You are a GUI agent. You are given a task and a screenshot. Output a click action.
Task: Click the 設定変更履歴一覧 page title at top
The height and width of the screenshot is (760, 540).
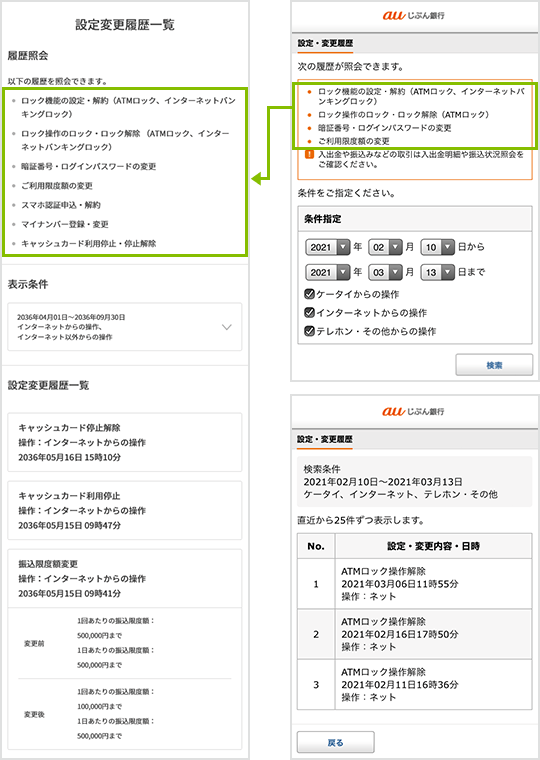(125, 25)
